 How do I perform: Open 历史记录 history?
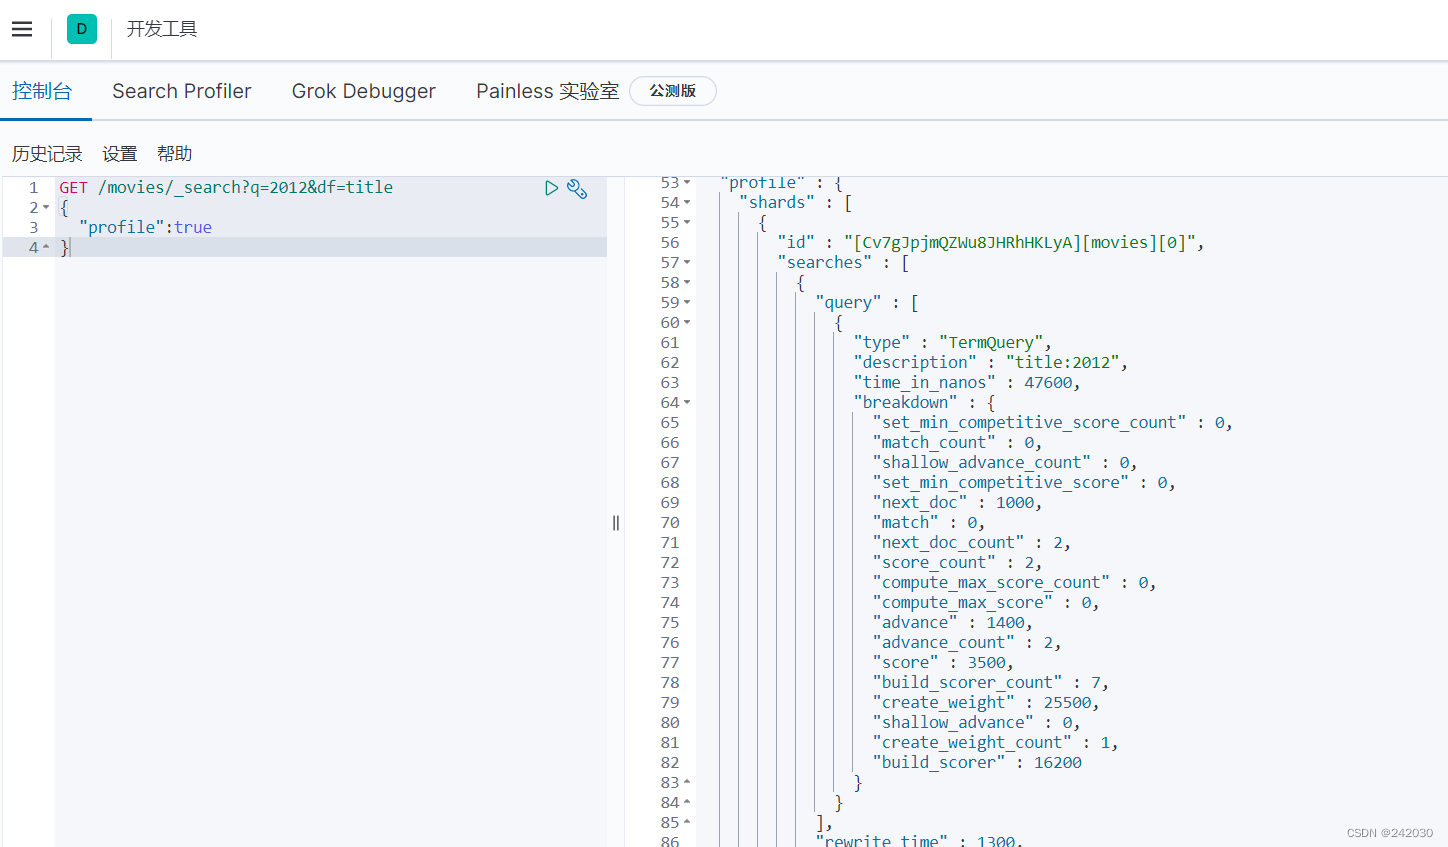(x=47, y=154)
